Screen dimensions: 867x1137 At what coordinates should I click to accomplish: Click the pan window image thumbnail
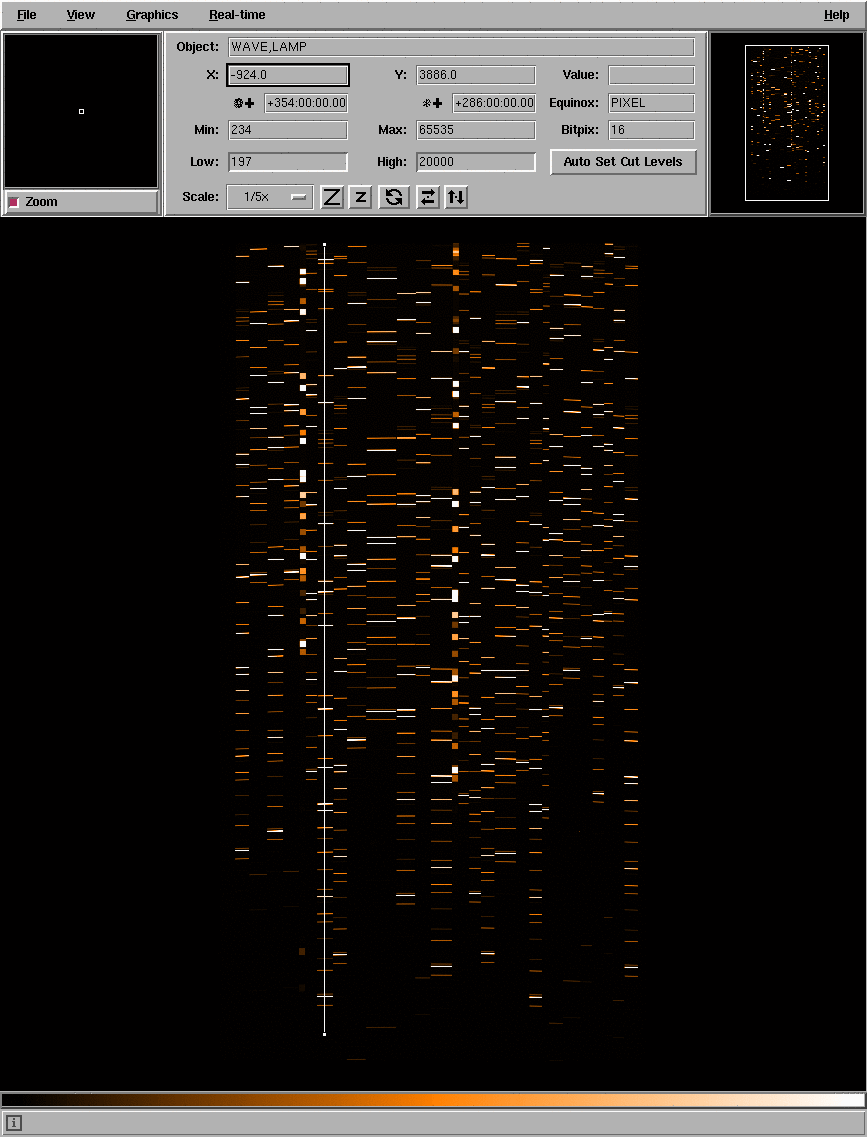[x=787, y=123]
